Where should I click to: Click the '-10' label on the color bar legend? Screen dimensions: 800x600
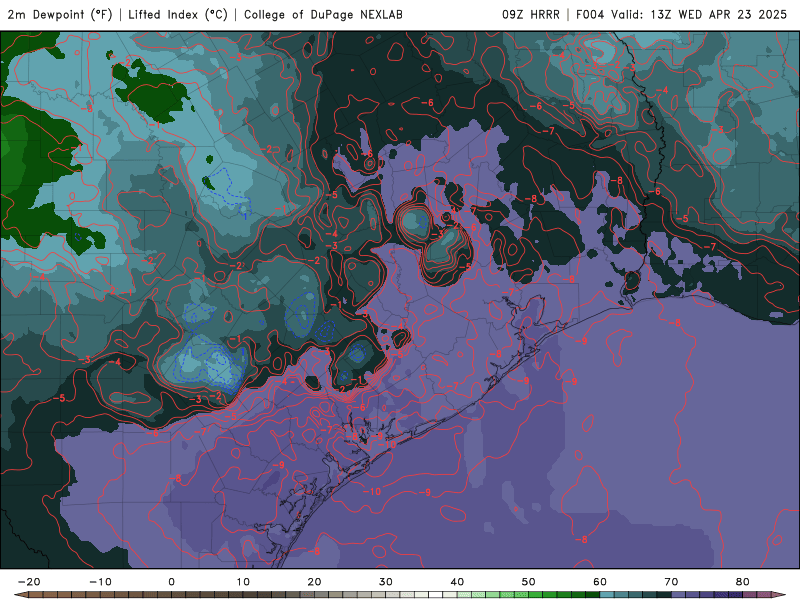click(101, 582)
